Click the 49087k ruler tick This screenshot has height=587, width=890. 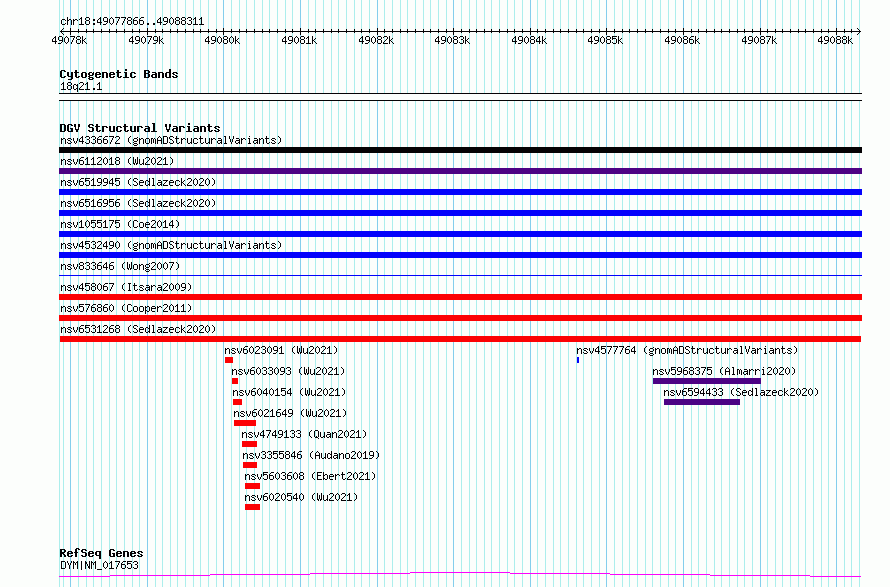tap(759, 40)
